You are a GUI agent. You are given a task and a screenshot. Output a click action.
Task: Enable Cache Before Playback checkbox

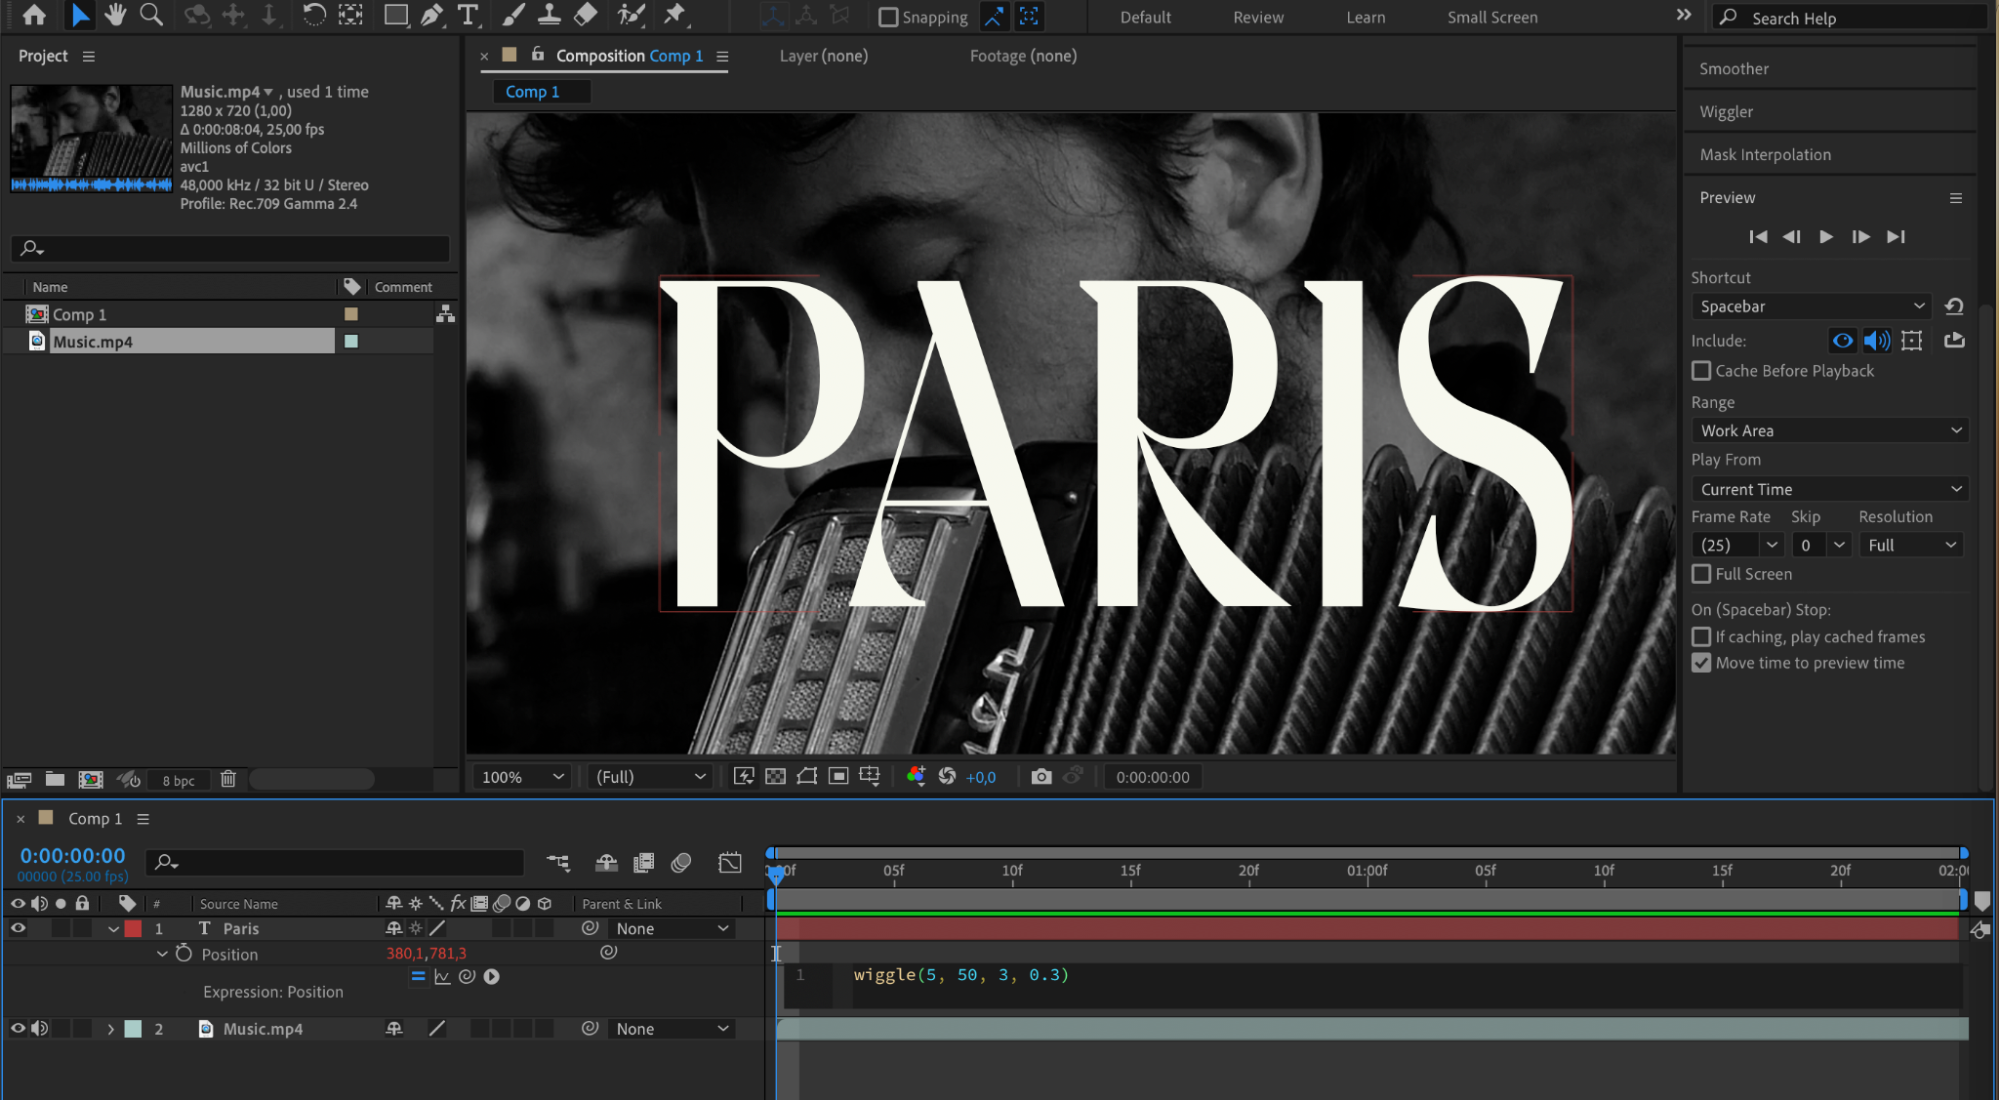1701,371
